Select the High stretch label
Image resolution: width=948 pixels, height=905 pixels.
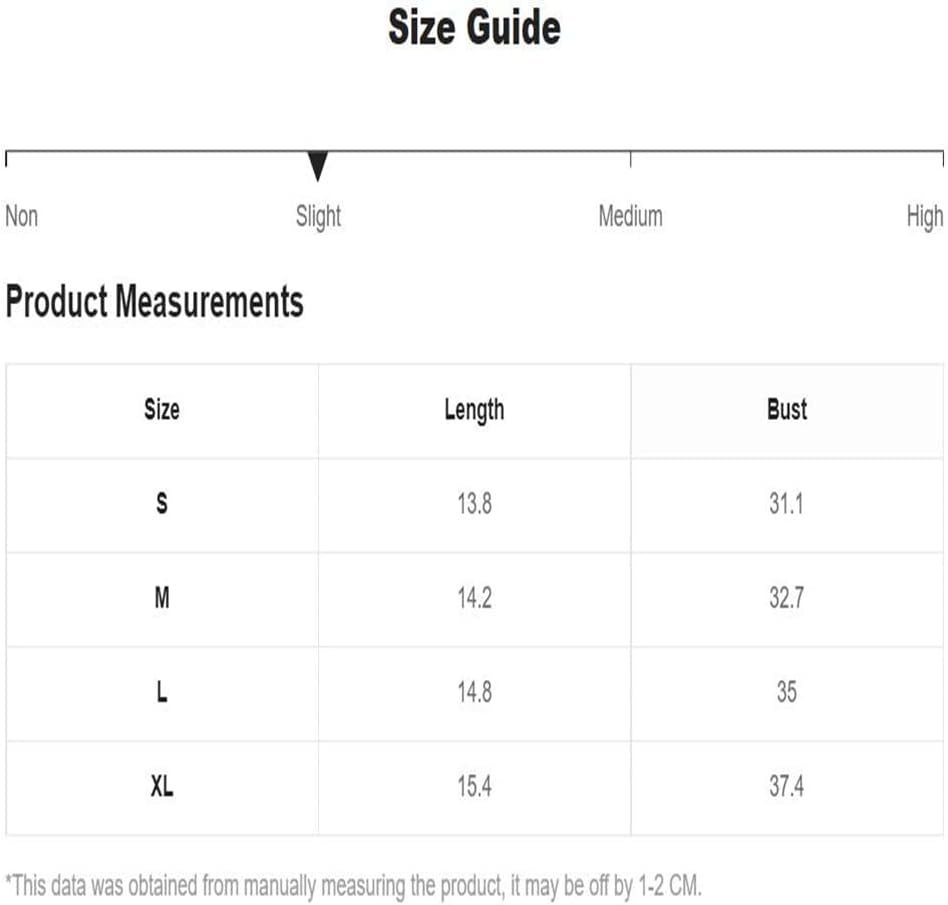[924, 217]
